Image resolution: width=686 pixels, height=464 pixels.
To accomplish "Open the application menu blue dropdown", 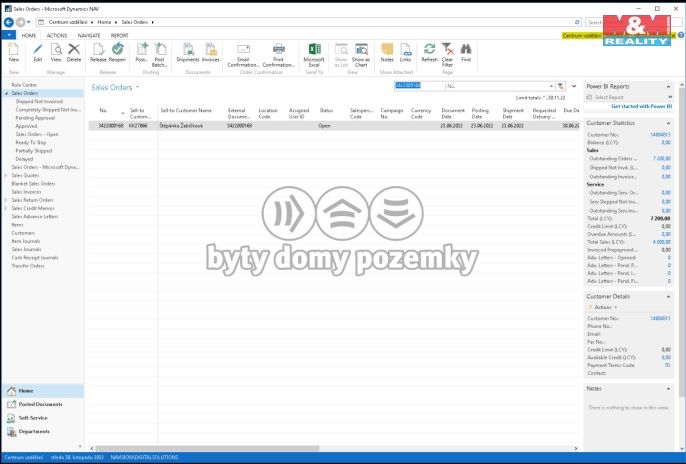I will tap(9, 35).
